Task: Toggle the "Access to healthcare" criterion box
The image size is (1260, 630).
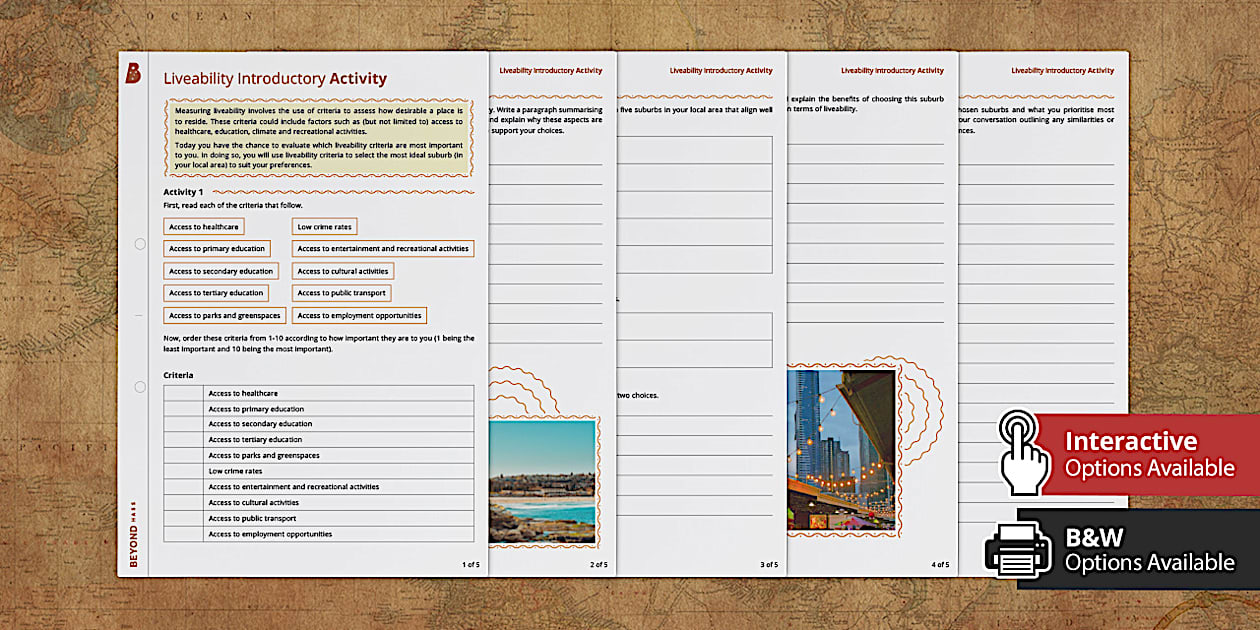Action: coord(204,226)
